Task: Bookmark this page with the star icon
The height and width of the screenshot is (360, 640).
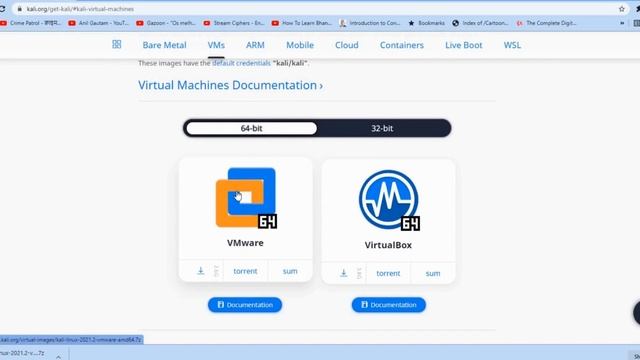Action: click(x=622, y=9)
